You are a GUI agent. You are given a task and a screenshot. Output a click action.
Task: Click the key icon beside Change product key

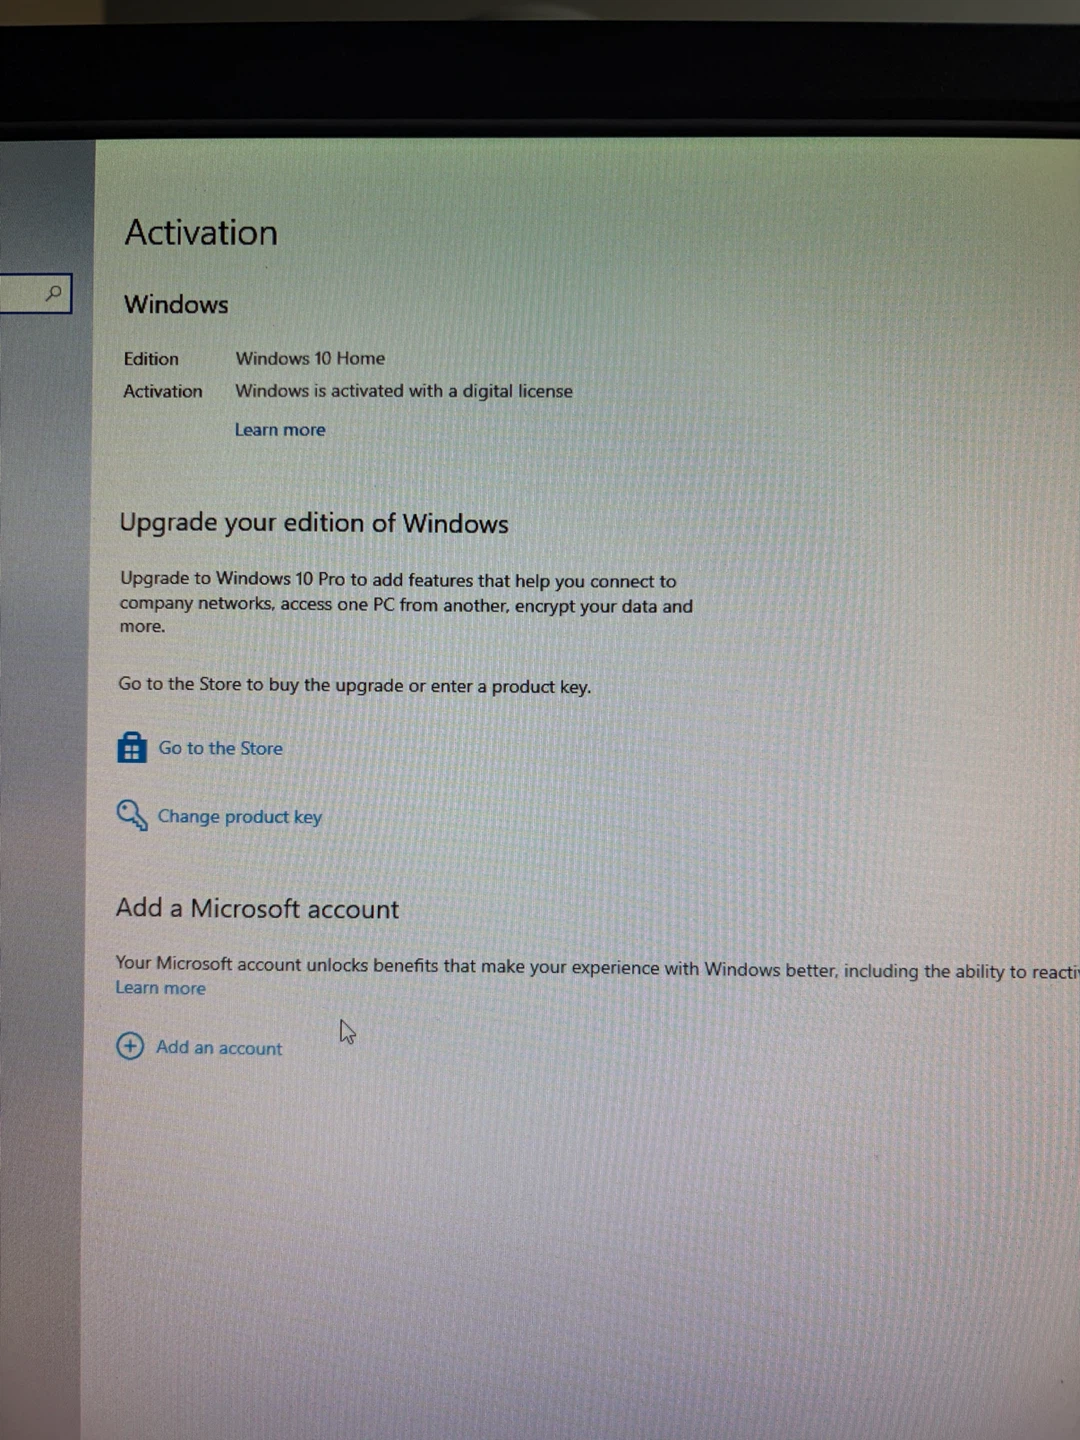point(132,815)
